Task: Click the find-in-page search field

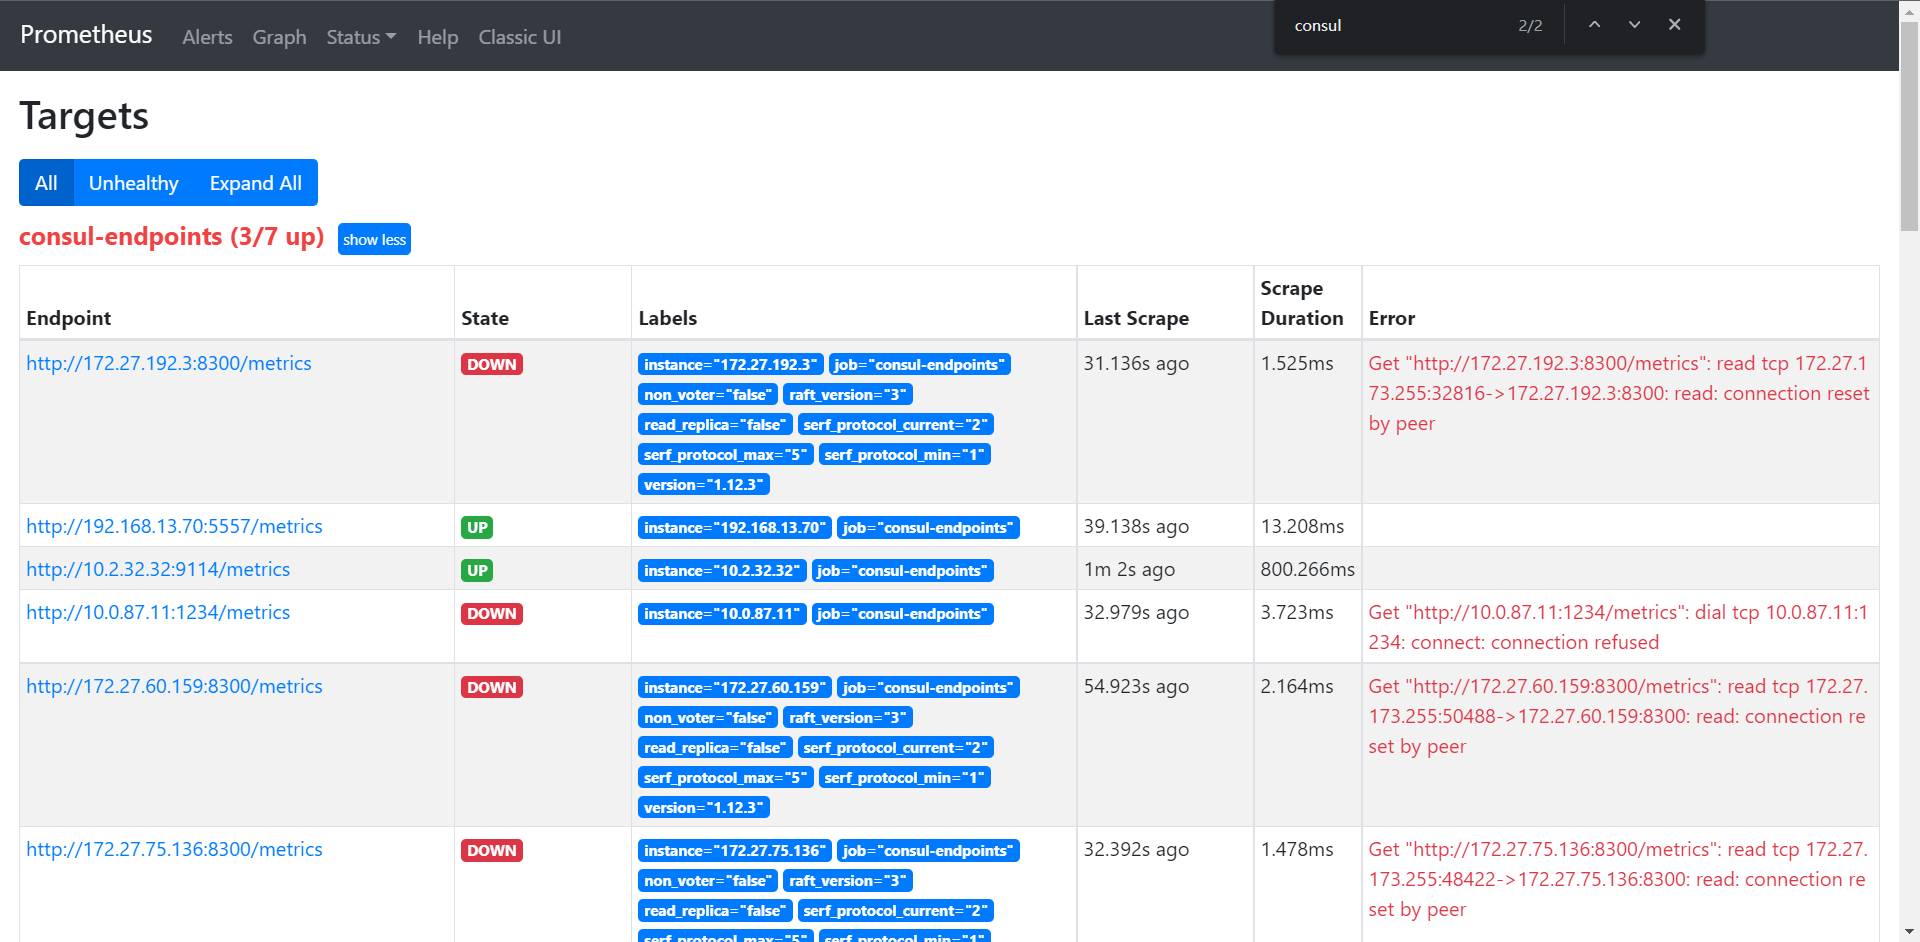Action: tap(1400, 26)
